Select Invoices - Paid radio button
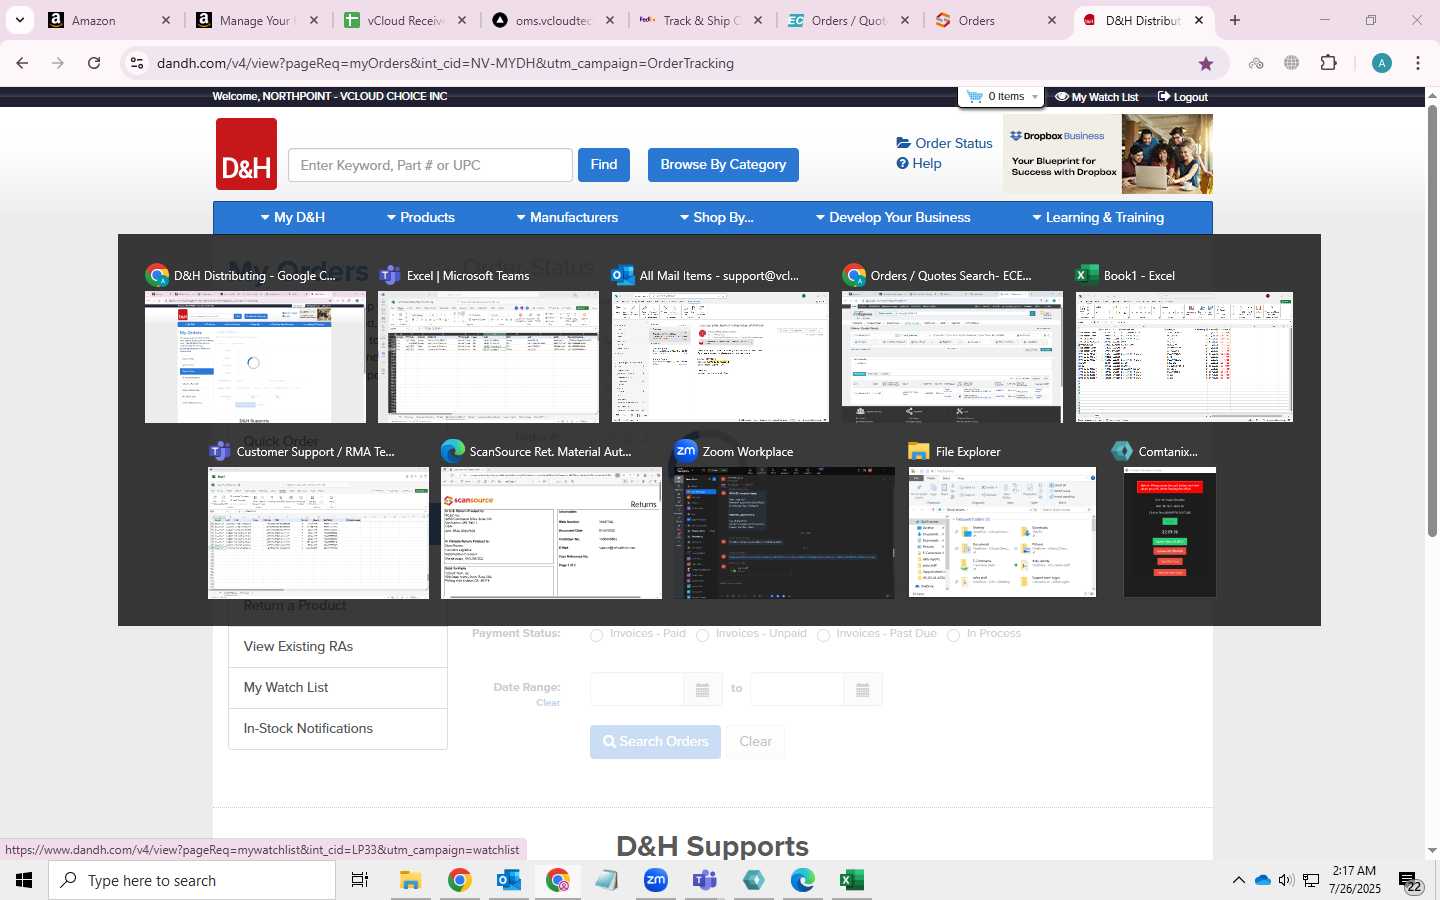 coord(597,635)
